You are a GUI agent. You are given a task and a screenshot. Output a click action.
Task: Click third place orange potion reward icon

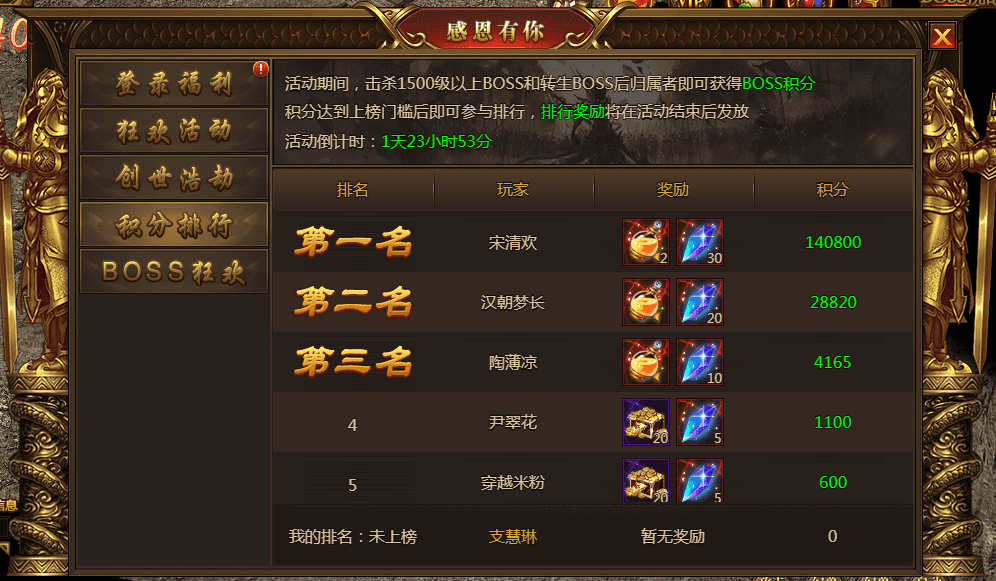click(645, 362)
